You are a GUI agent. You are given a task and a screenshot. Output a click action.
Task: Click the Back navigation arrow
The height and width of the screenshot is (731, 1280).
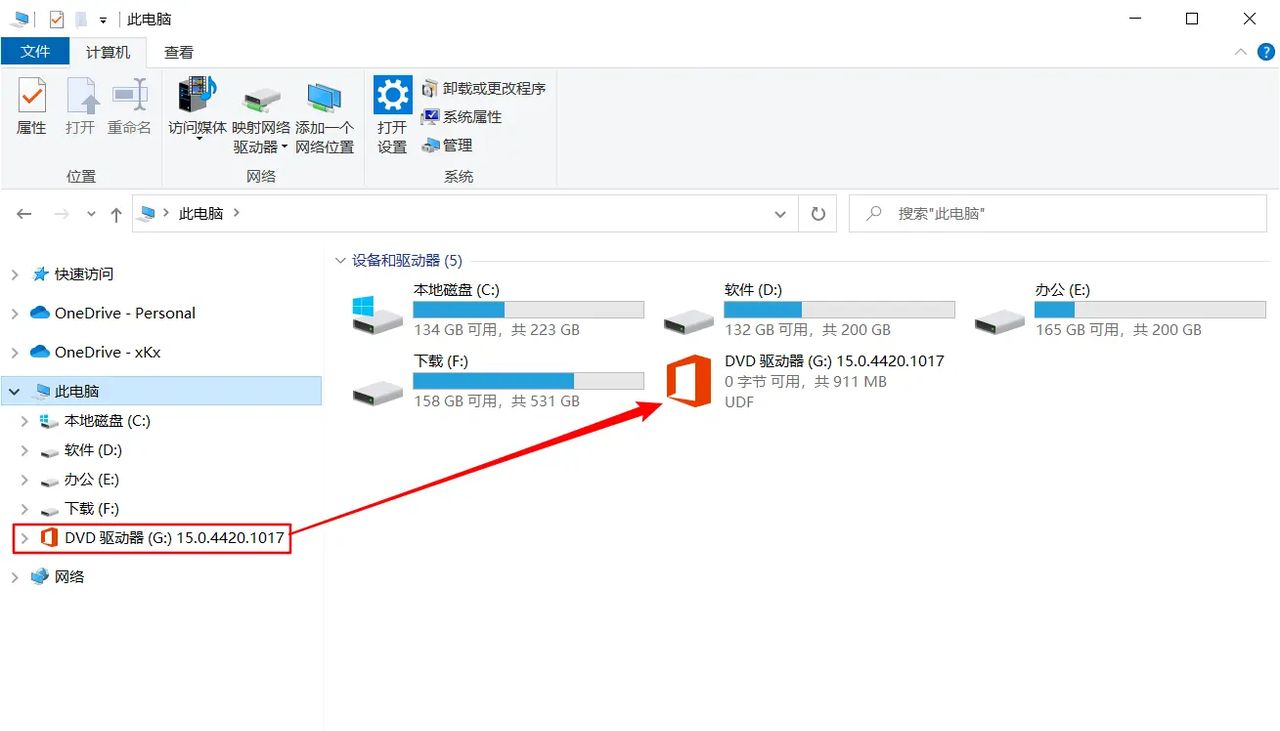25,214
